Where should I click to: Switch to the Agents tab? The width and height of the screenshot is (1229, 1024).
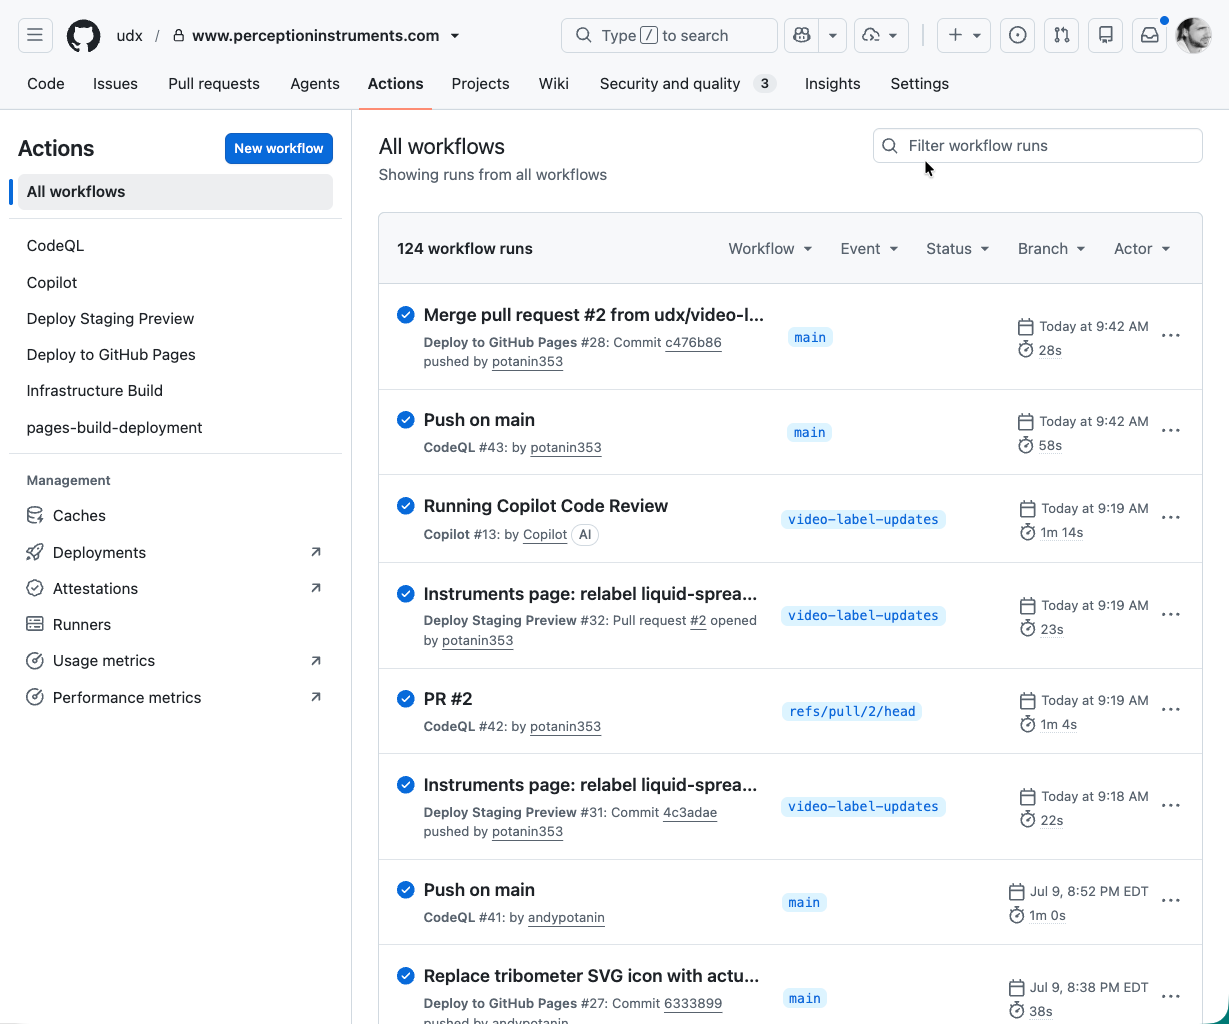pos(315,84)
